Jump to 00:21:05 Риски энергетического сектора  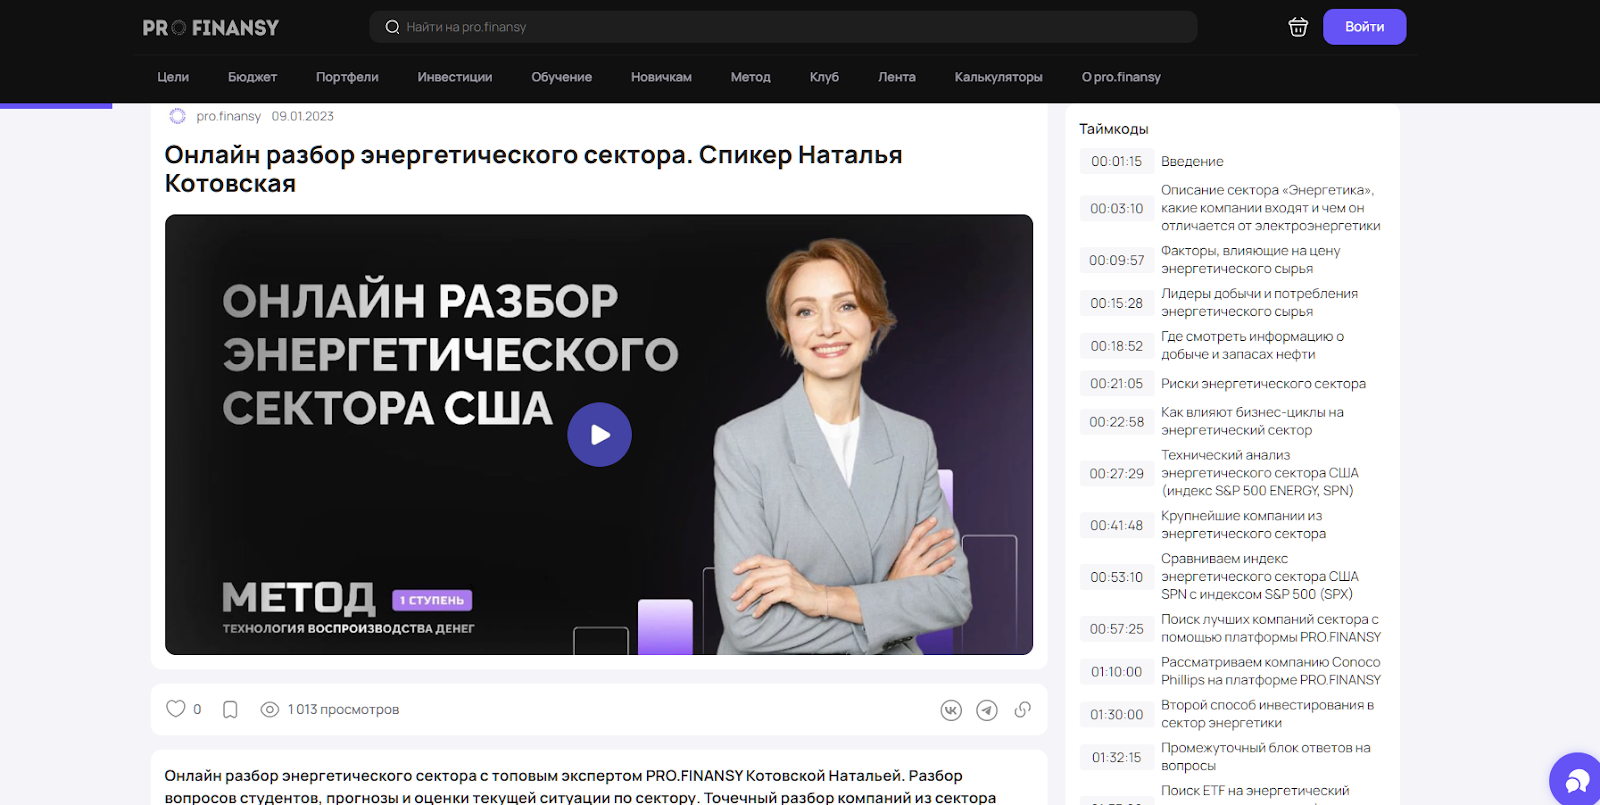[x=1116, y=384]
